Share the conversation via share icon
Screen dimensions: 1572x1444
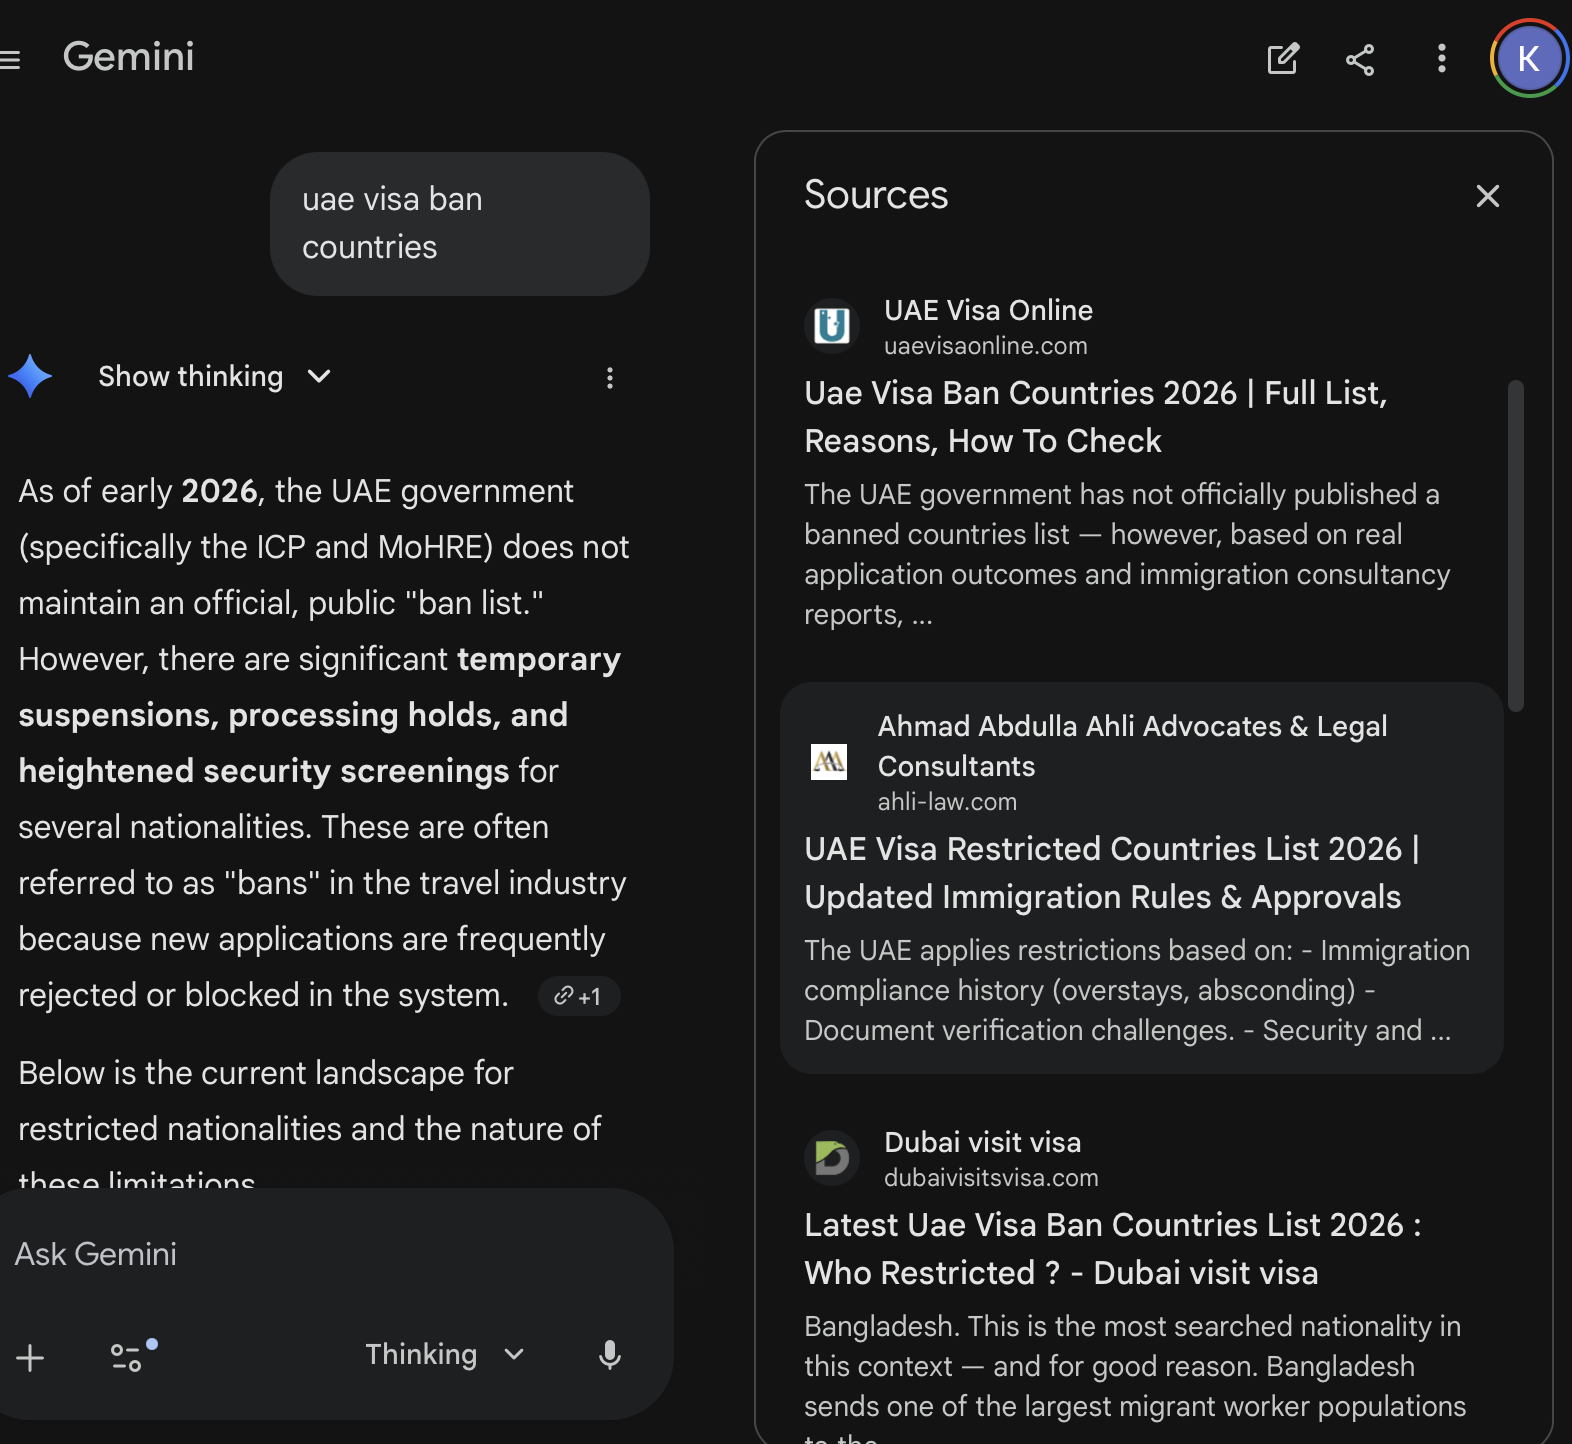[1360, 59]
